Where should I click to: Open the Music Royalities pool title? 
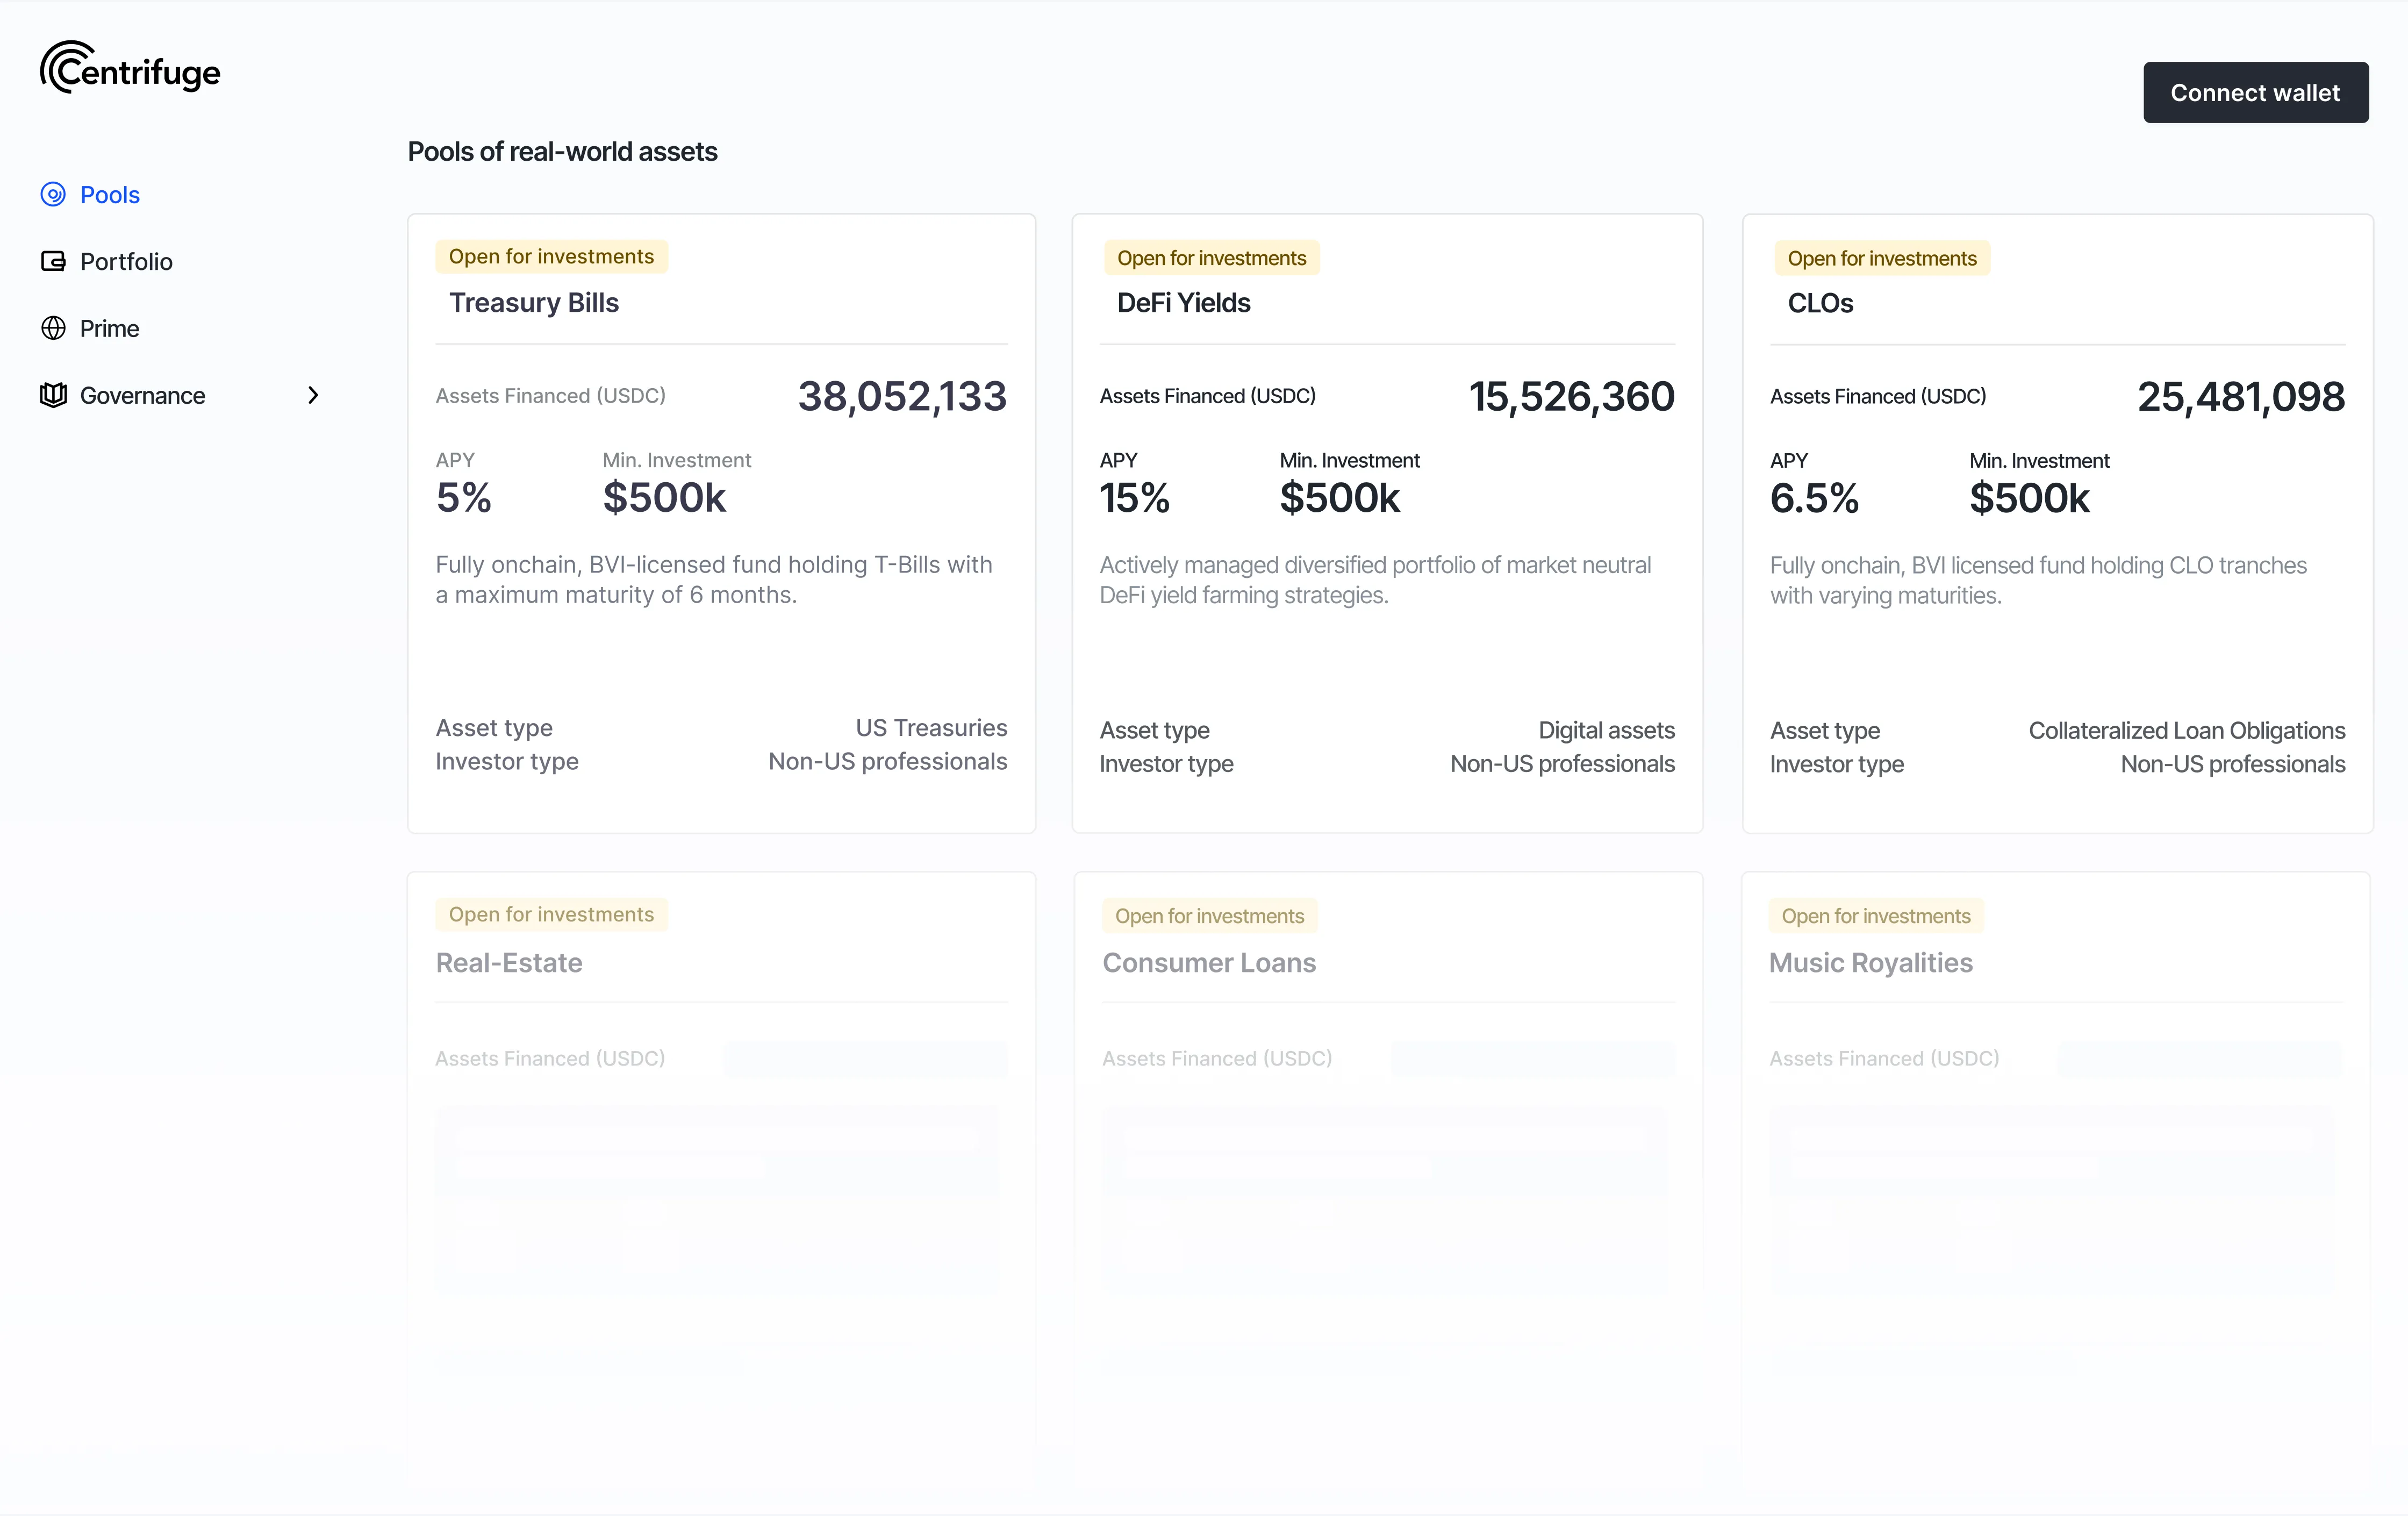[1870, 963]
